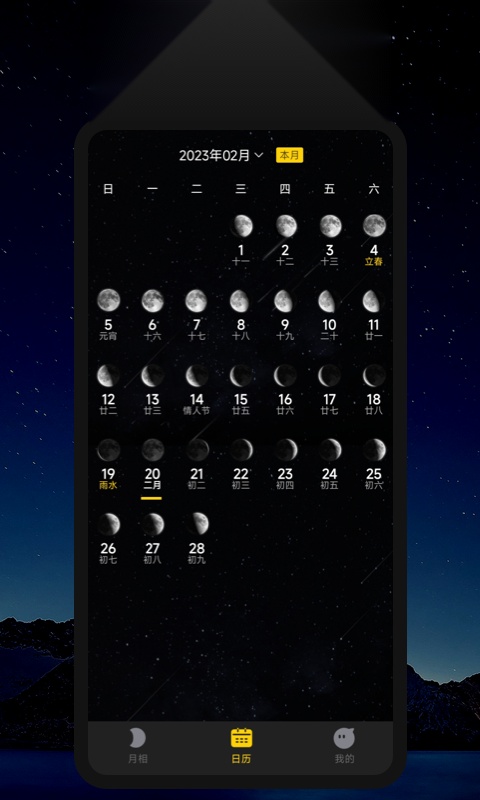The height and width of the screenshot is (800, 480).
Task: Tap the date number 28 labeled 初九
Action: (196, 548)
